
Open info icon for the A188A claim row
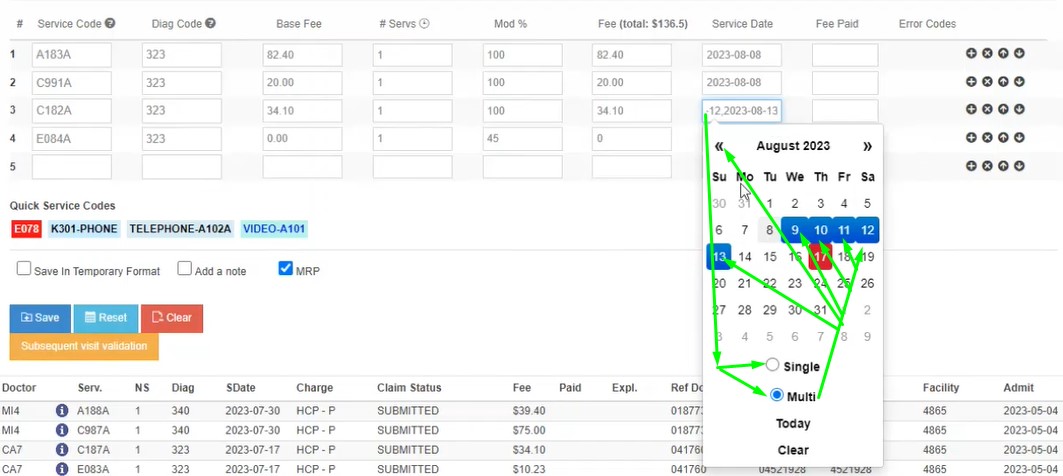[x=62, y=411]
